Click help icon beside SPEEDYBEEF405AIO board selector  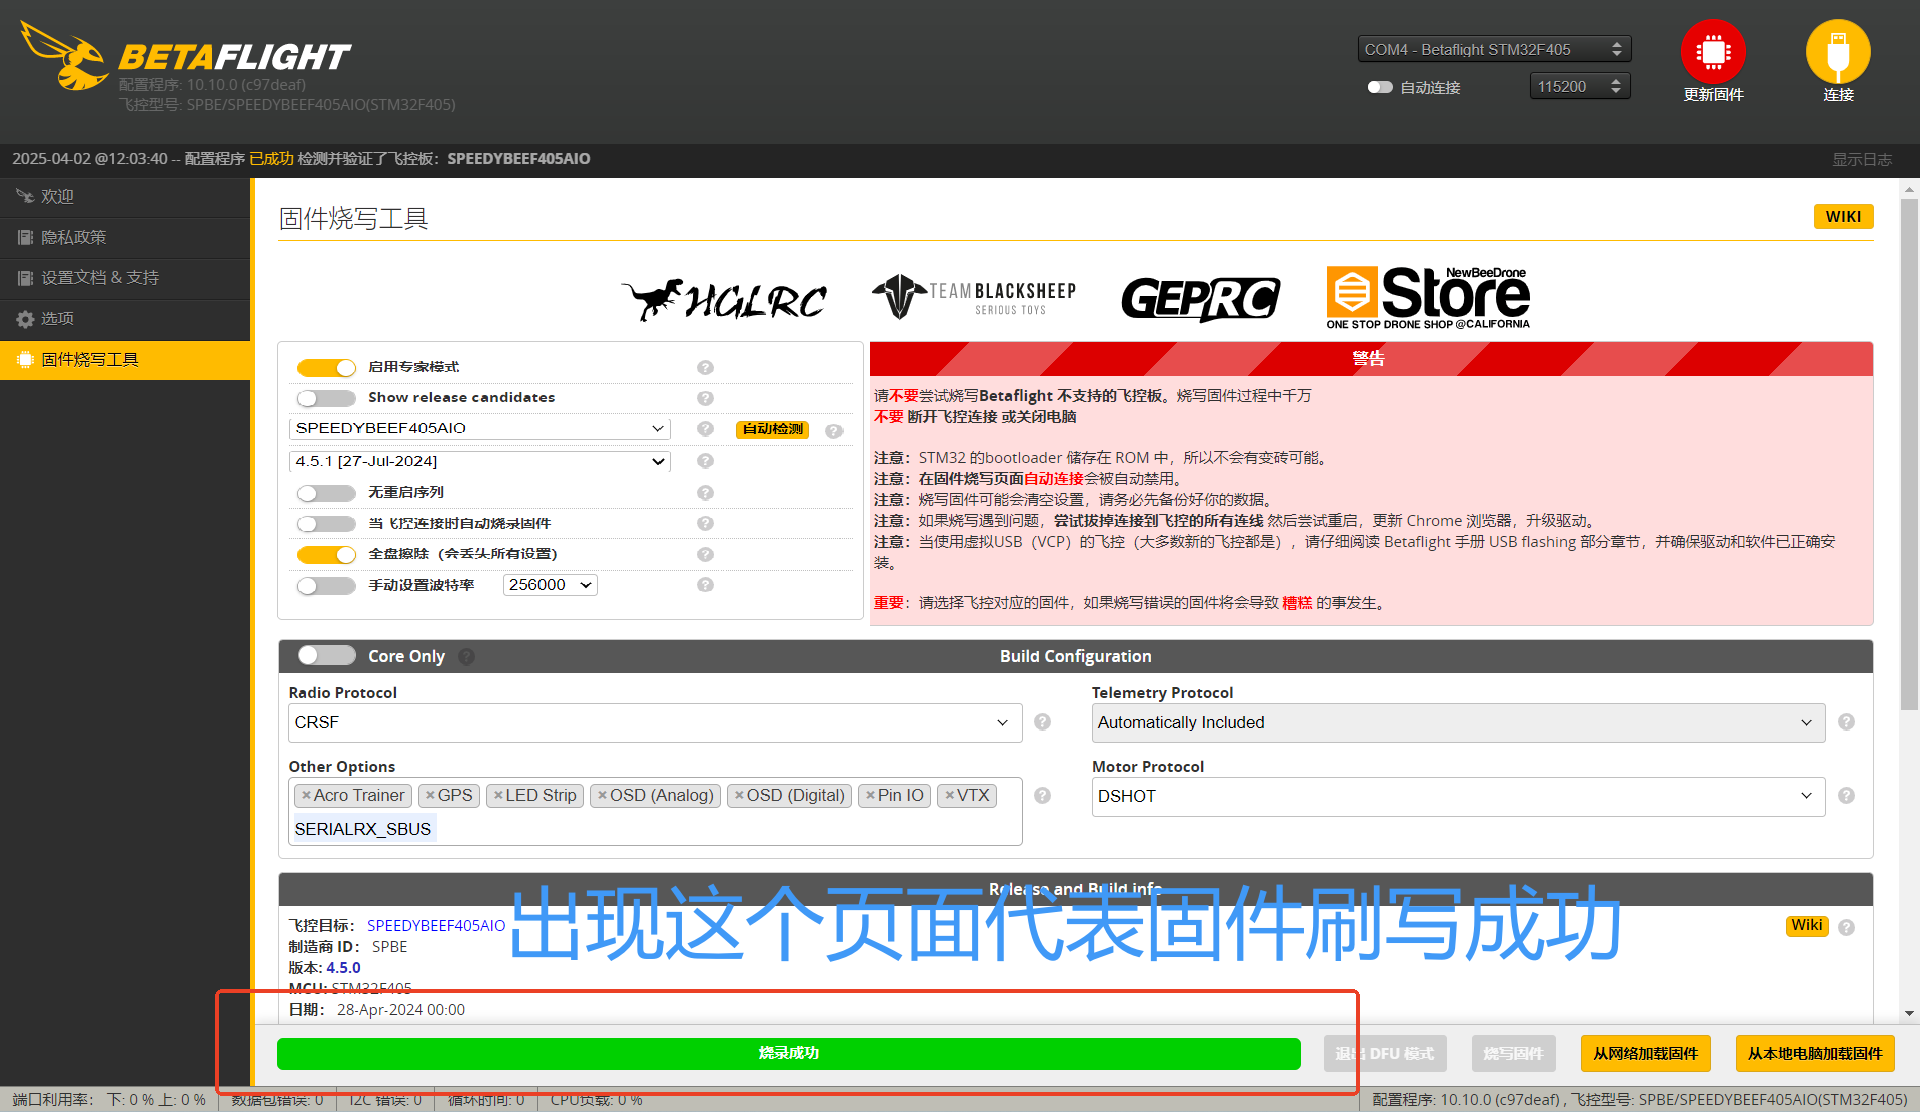(705, 429)
